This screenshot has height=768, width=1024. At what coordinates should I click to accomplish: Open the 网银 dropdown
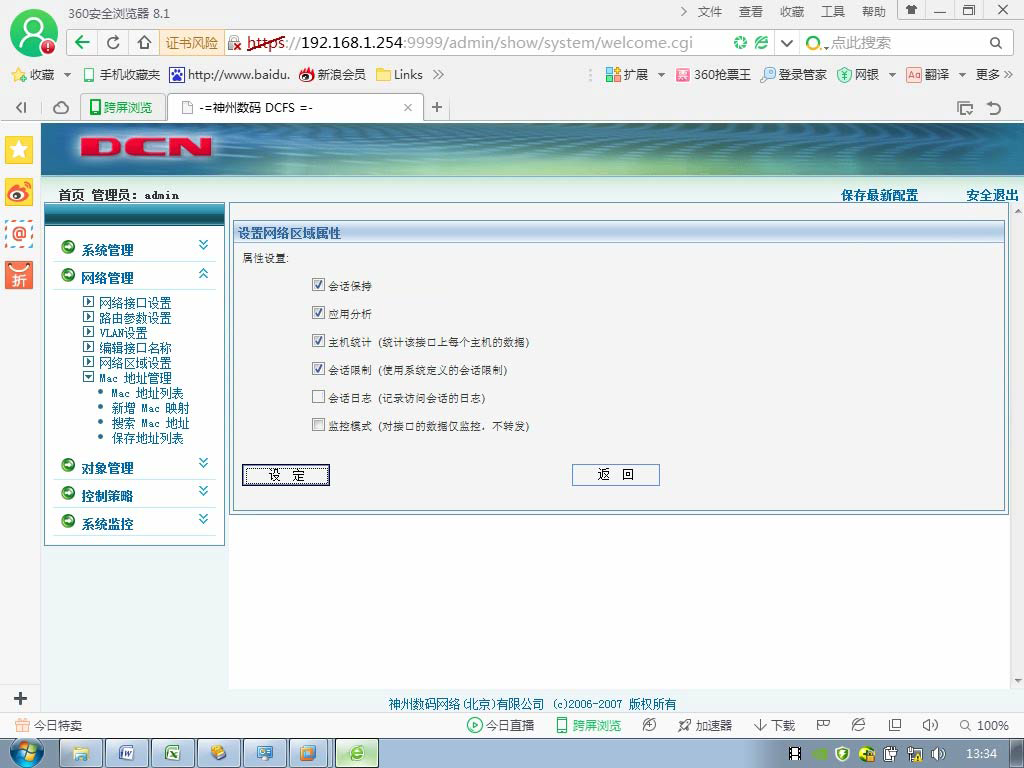click(x=866, y=74)
